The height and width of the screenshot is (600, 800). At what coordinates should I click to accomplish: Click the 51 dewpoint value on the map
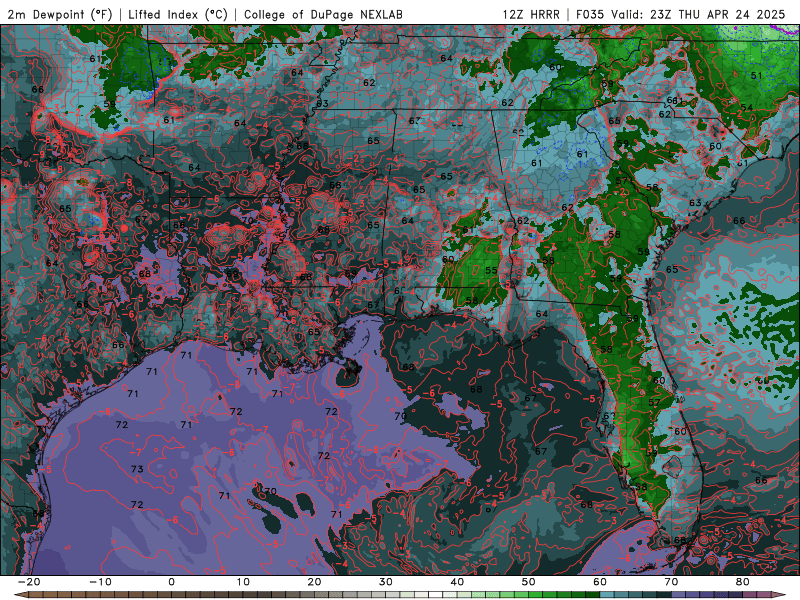757,76
